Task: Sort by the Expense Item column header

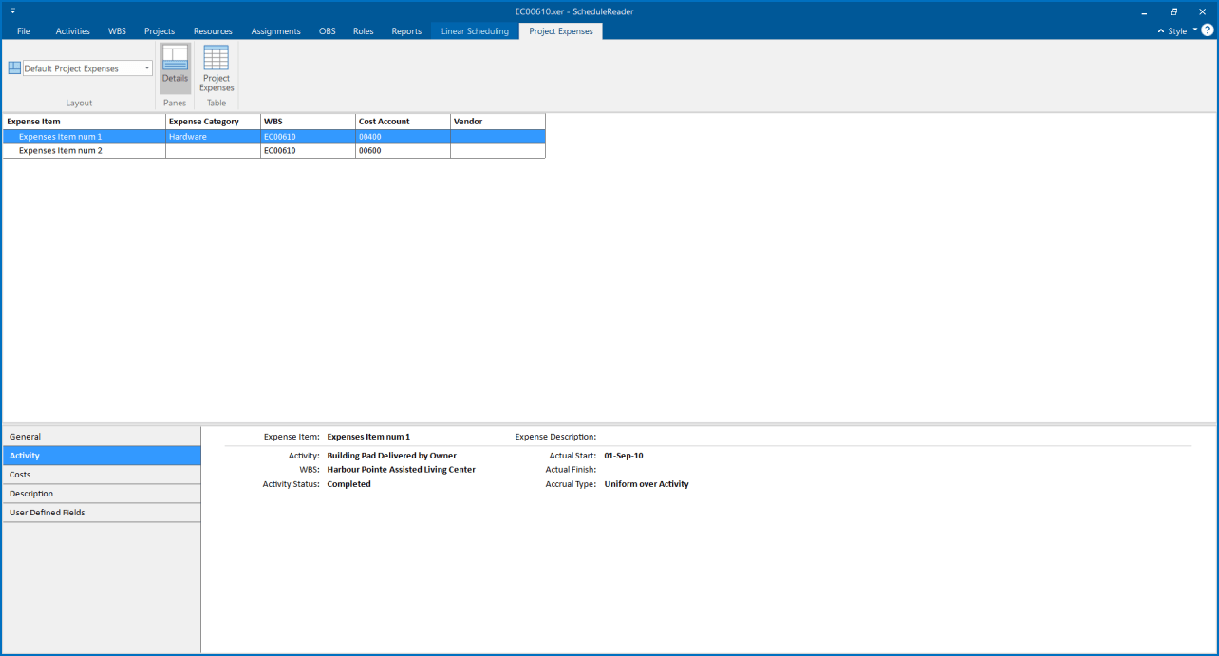Action: click(84, 121)
